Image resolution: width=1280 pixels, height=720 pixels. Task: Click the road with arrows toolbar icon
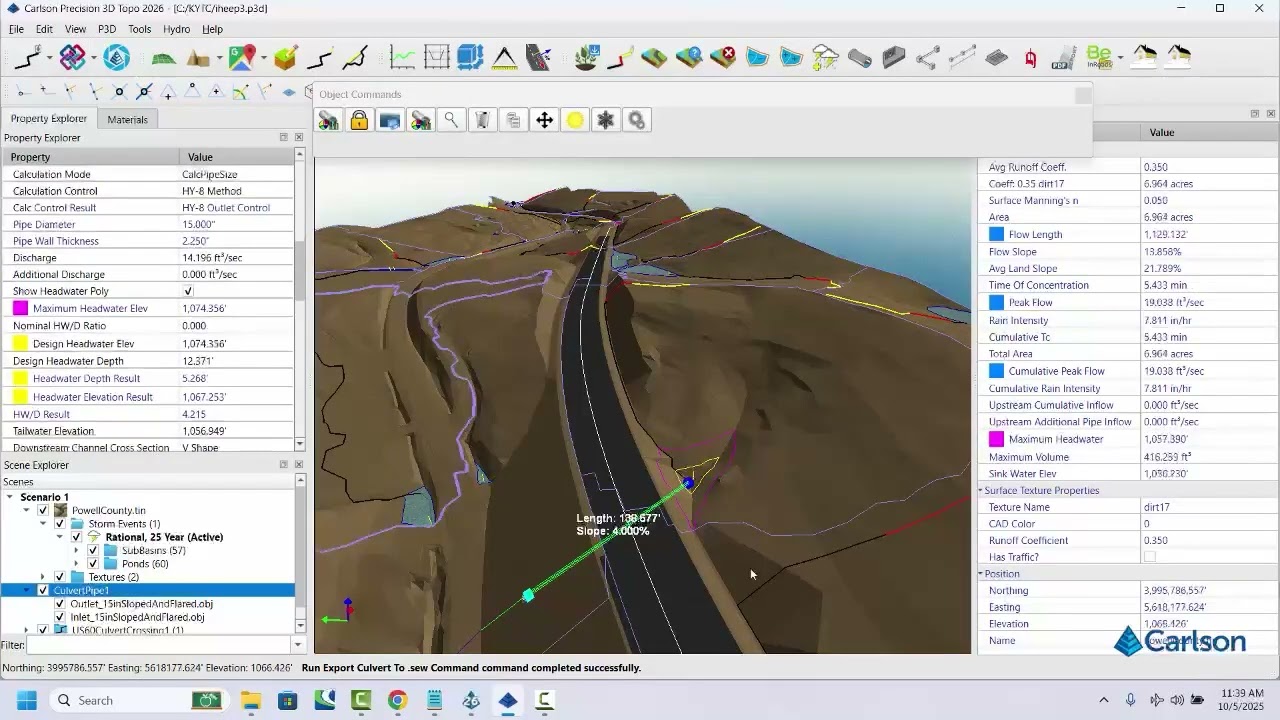pos(538,57)
